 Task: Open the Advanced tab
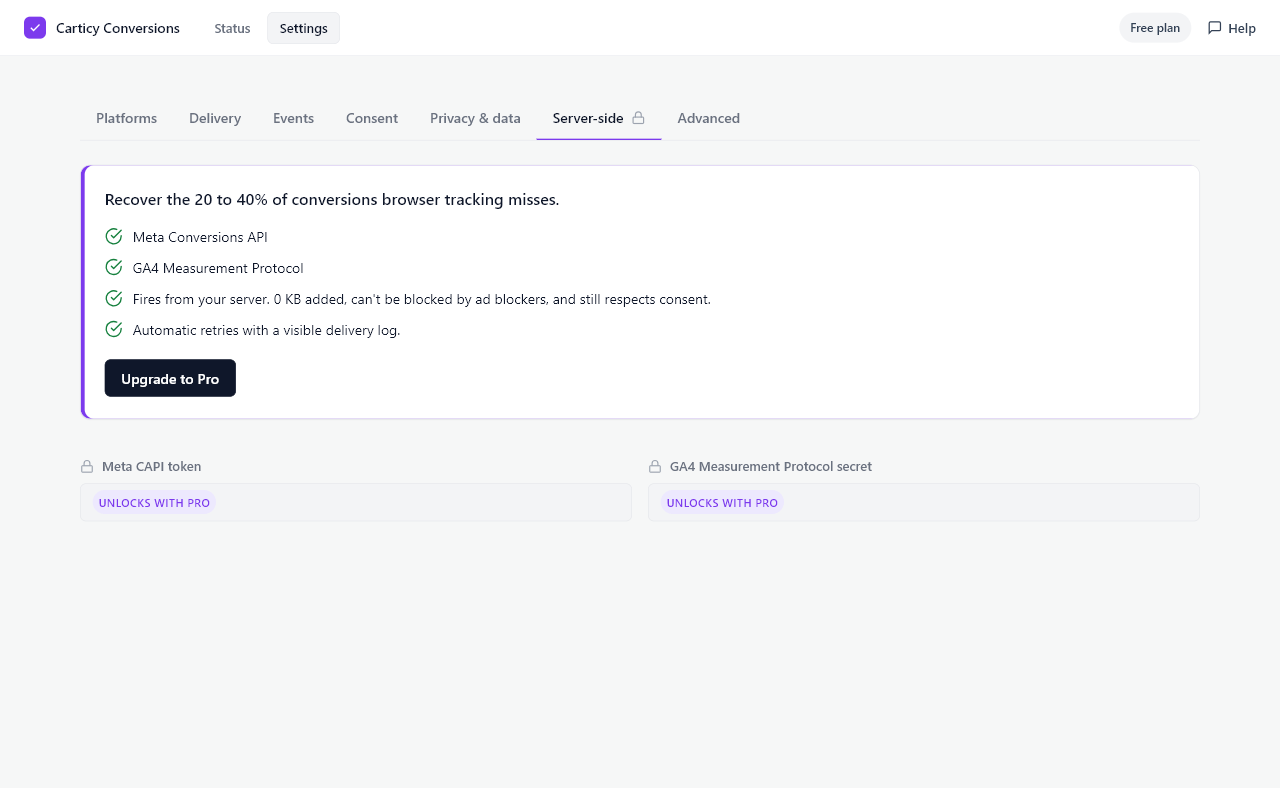click(x=708, y=118)
